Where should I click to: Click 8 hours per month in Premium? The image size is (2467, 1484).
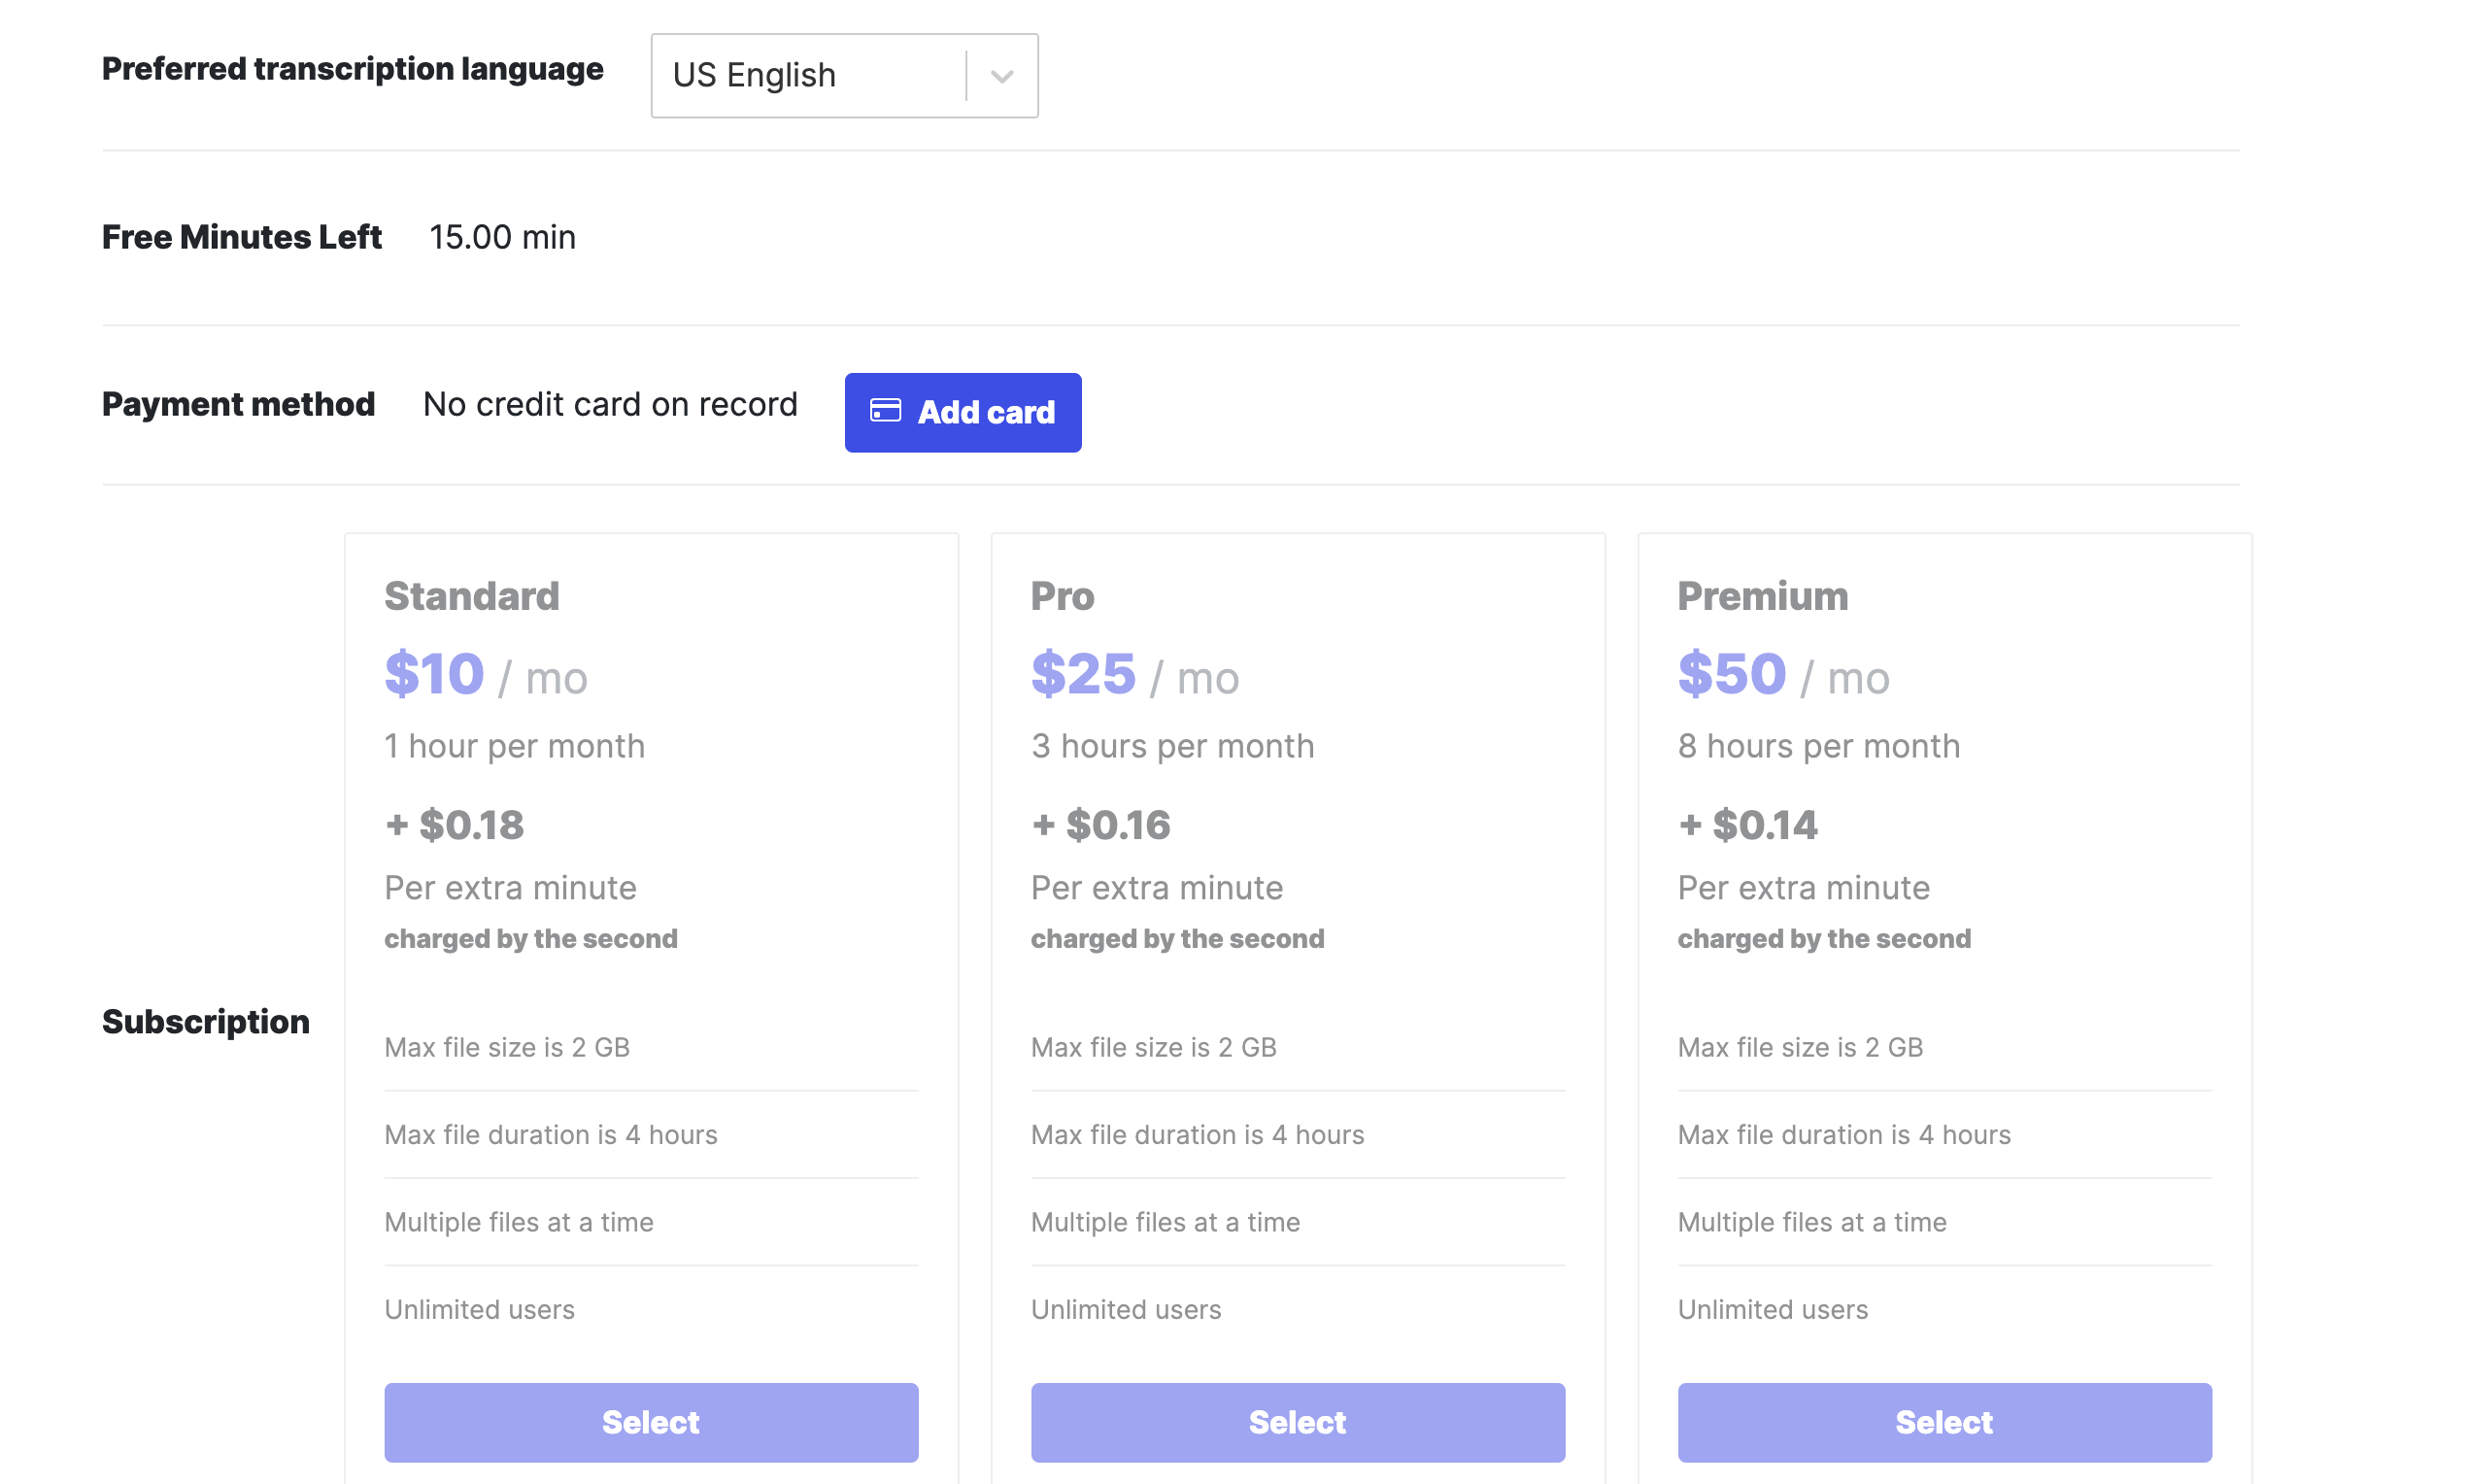(x=1818, y=746)
